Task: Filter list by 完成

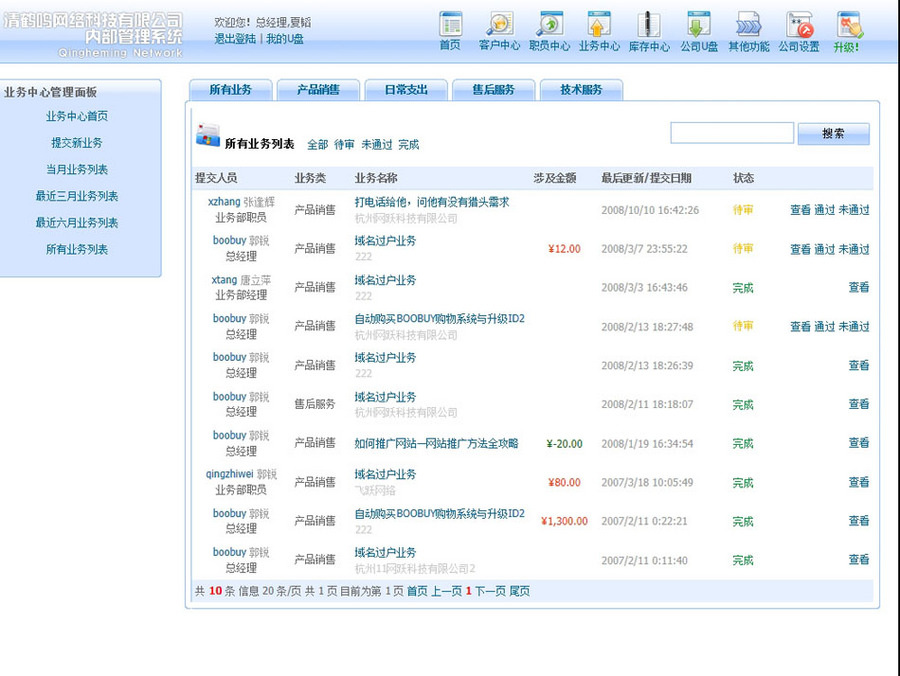Action: [x=409, y=145]
